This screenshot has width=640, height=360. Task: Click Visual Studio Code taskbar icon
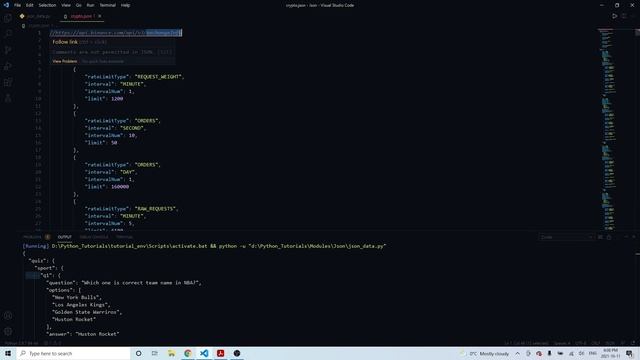[204, 353]
